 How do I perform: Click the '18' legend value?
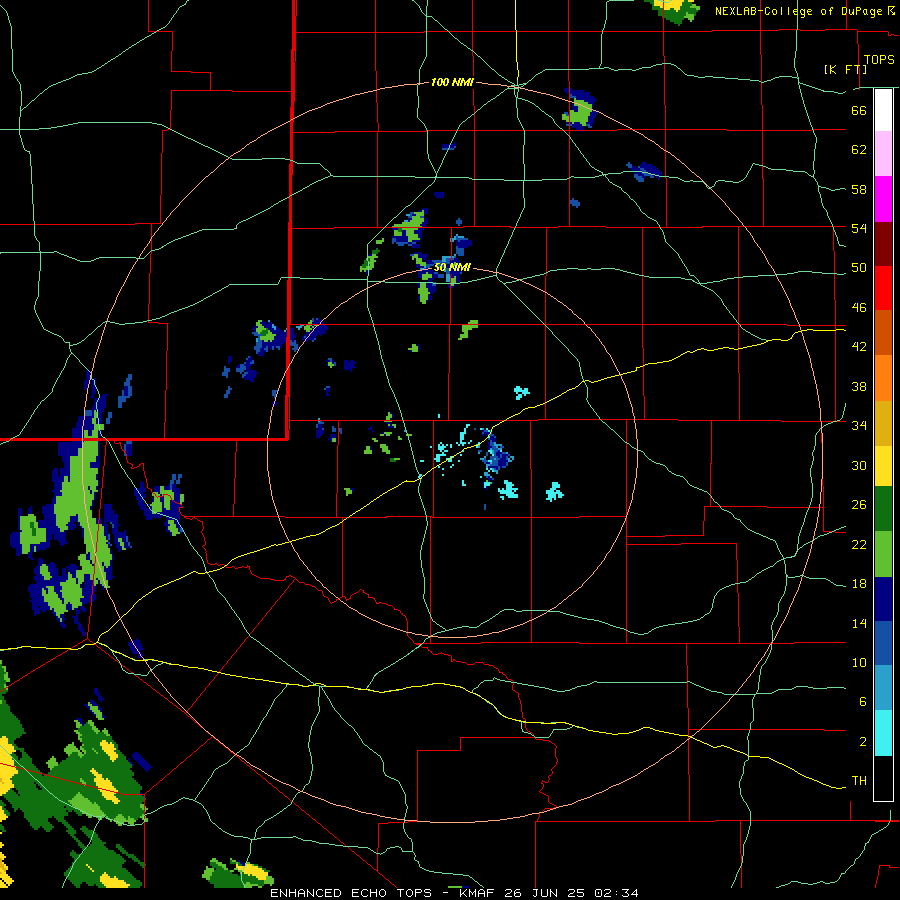point(859,584)
